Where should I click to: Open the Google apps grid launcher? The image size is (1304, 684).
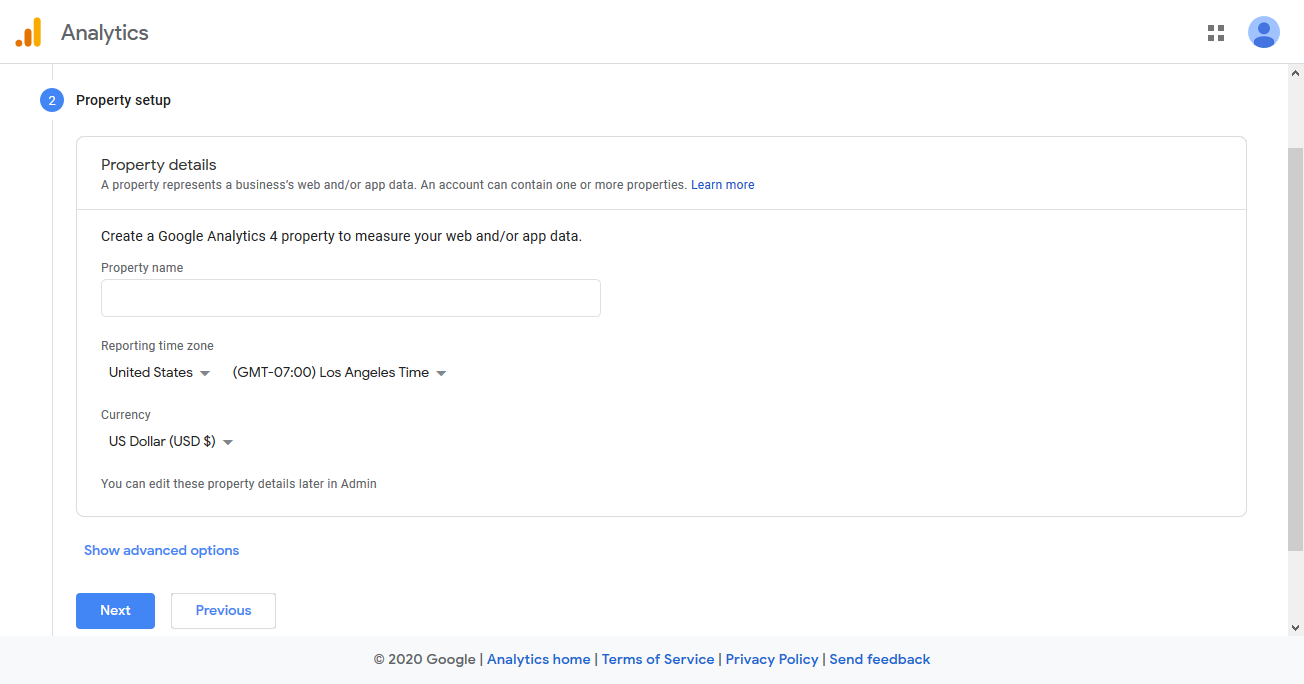(x=1215, y=32)
